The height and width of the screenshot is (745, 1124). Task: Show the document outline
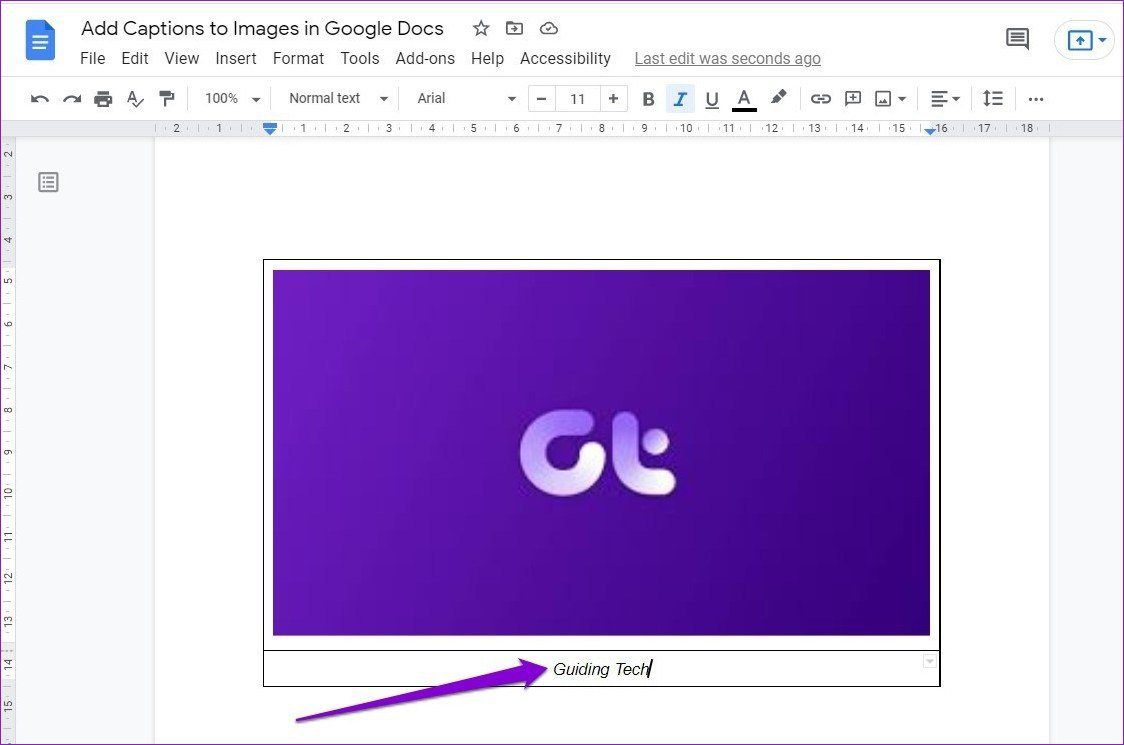[48, 182]
